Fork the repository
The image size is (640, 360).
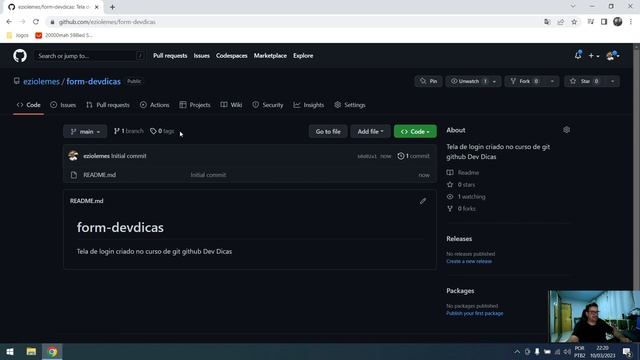(x=525, y=81)
